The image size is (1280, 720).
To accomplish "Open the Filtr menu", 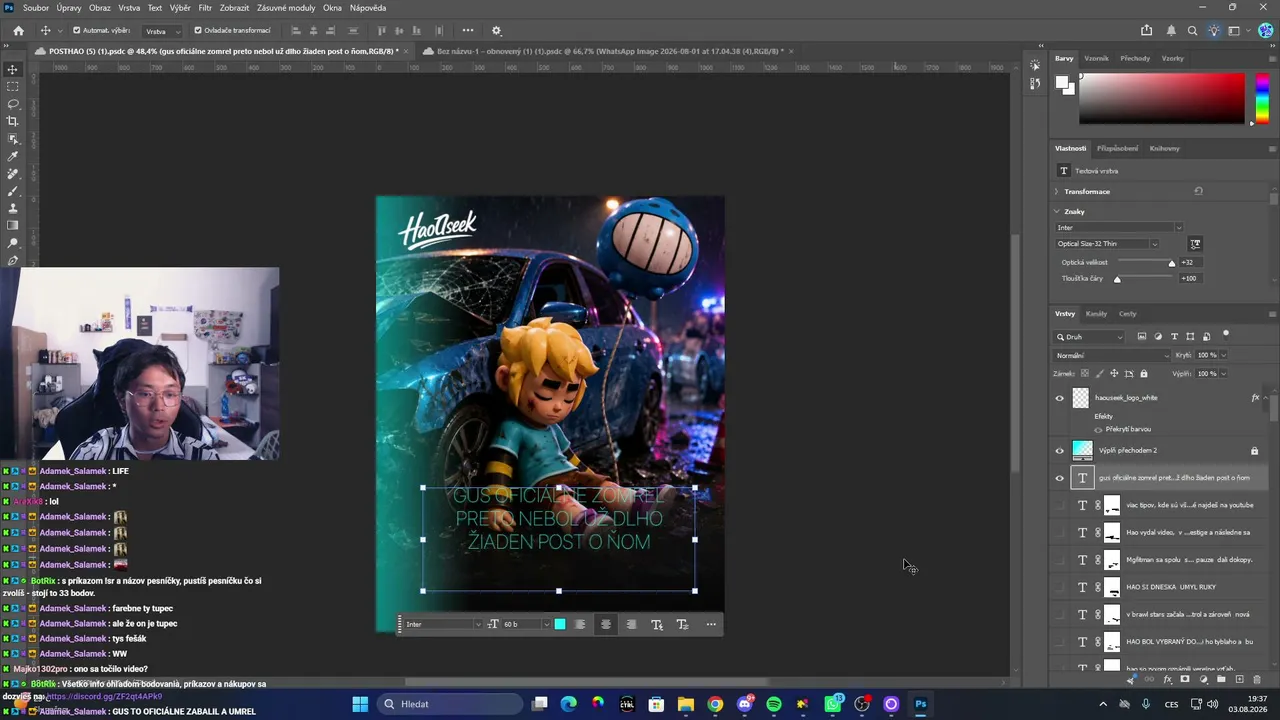I will coord(205,8).
